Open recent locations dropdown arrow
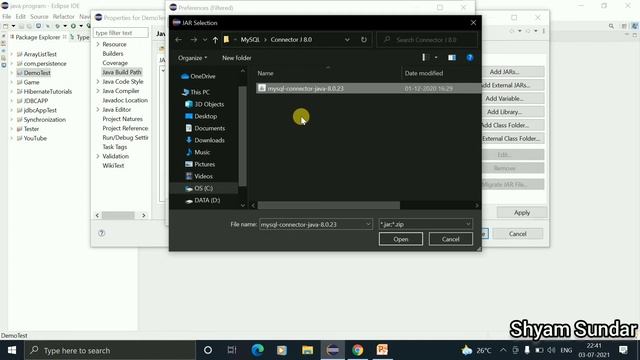Screen dimensions: 640x360 (205, 40)
